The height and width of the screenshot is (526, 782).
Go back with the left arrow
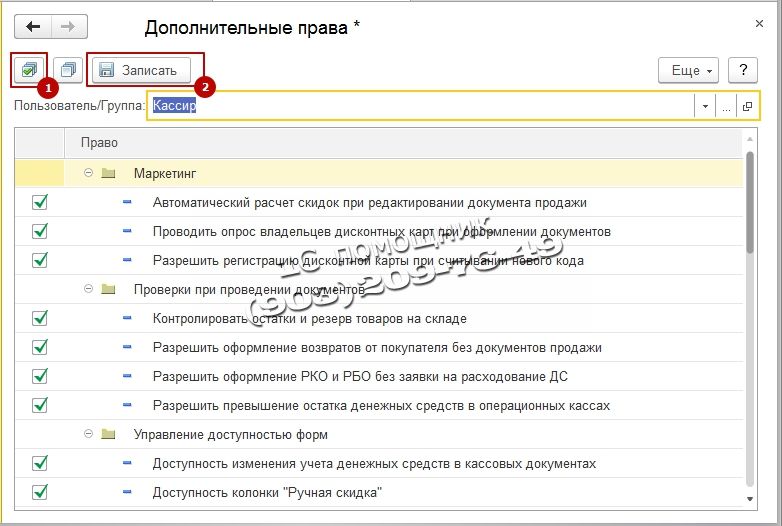click(33, 27)
